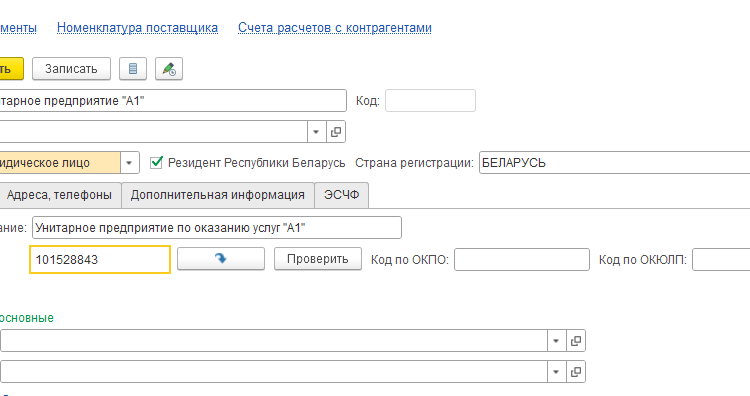
Task: Click the Код input field
Action: [430, 100]
